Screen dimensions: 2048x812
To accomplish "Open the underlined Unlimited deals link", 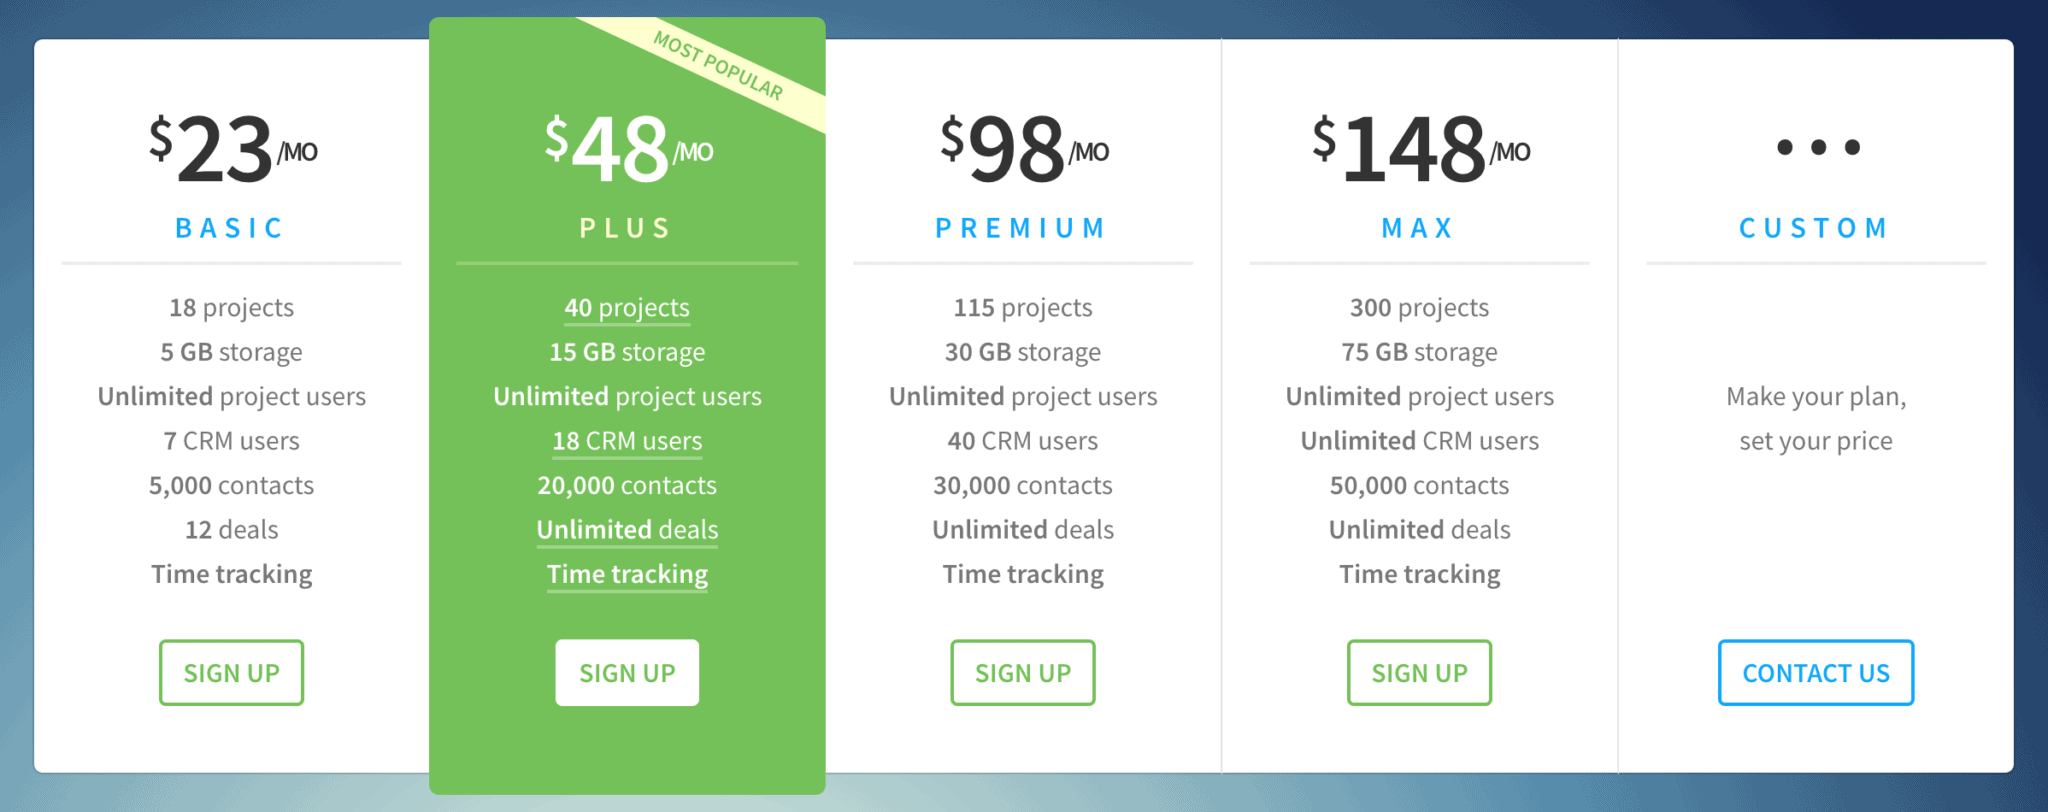I will pyautogui.click(x=627, y=530).
